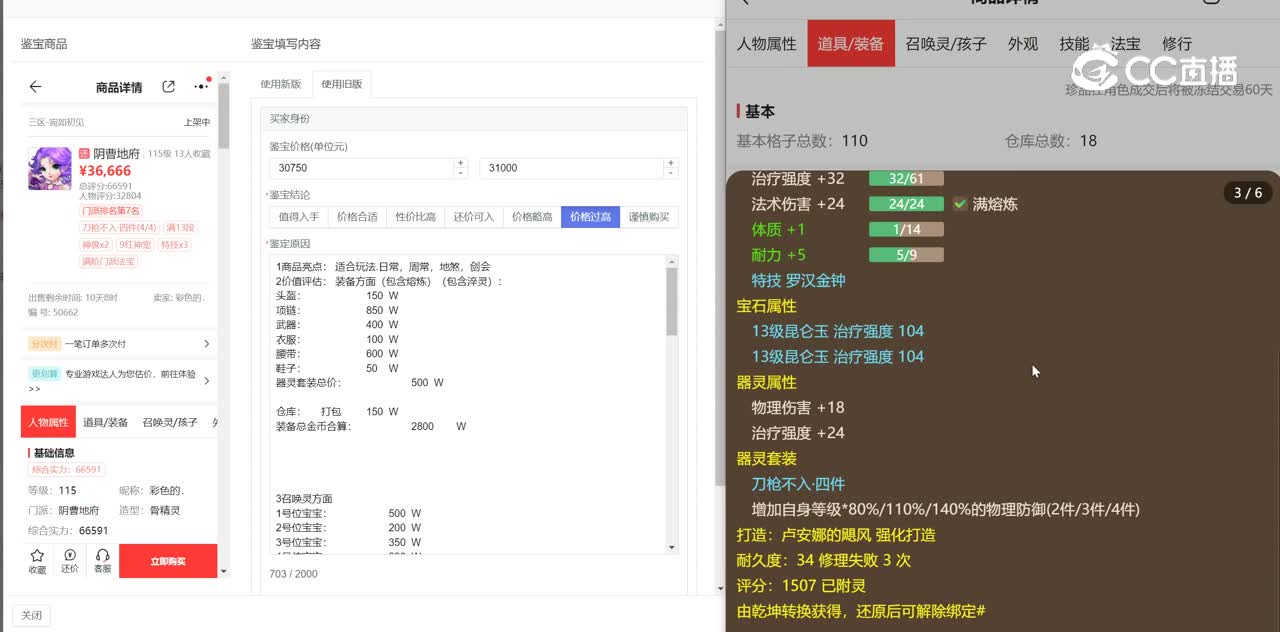Click the 关闭 button at bottom left
This screenshot has height=632, width=1280.
[x=31, y=616]
